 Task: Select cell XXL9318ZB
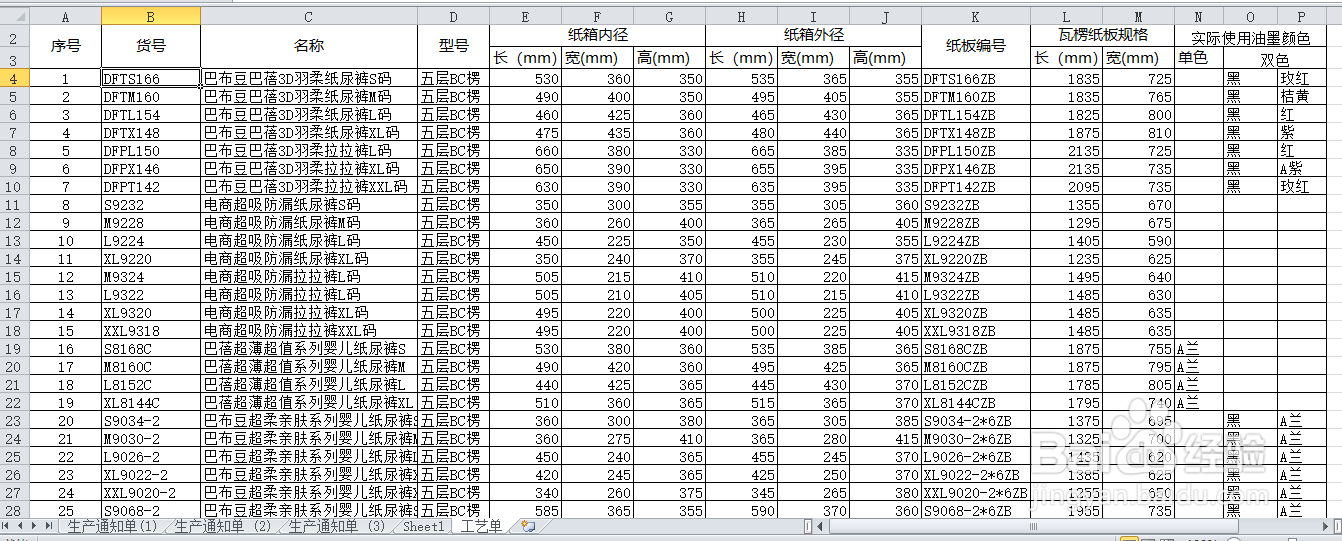pos(975,330)
